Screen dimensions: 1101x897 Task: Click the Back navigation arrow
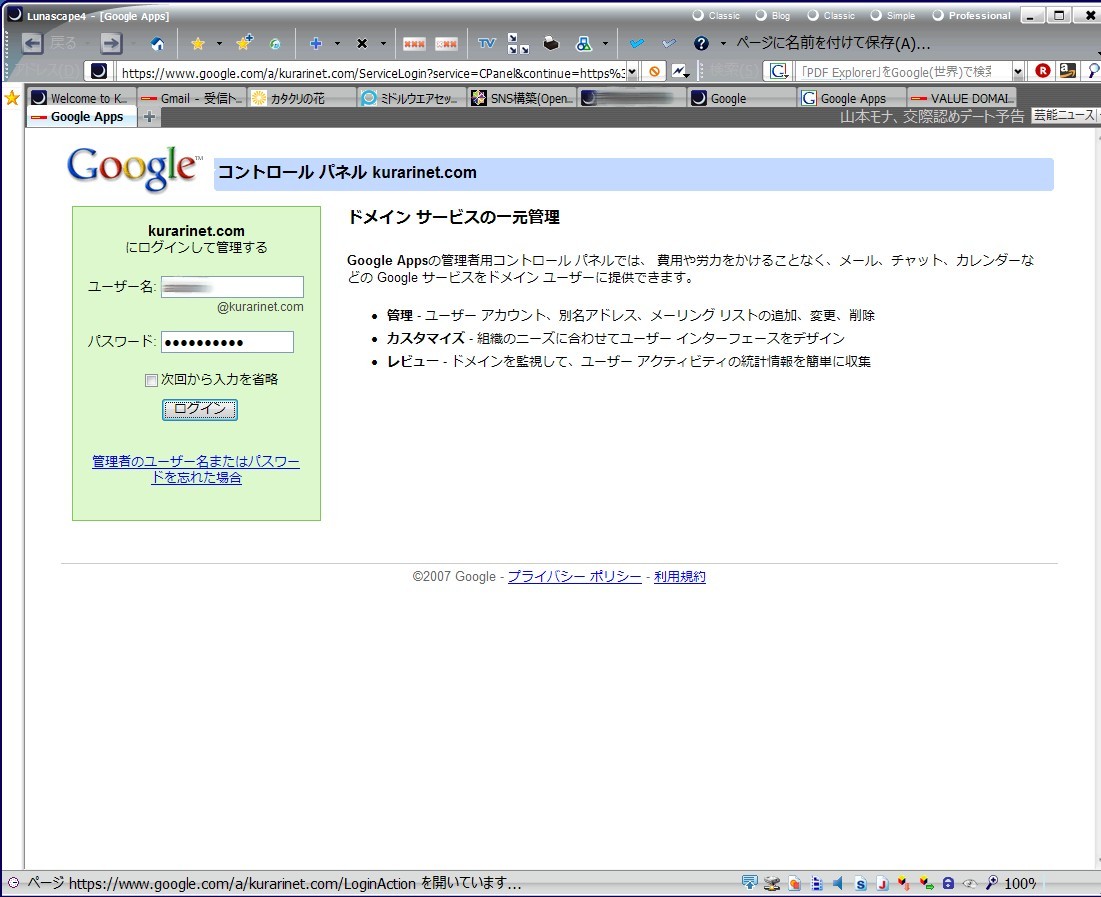click(32, 44)
